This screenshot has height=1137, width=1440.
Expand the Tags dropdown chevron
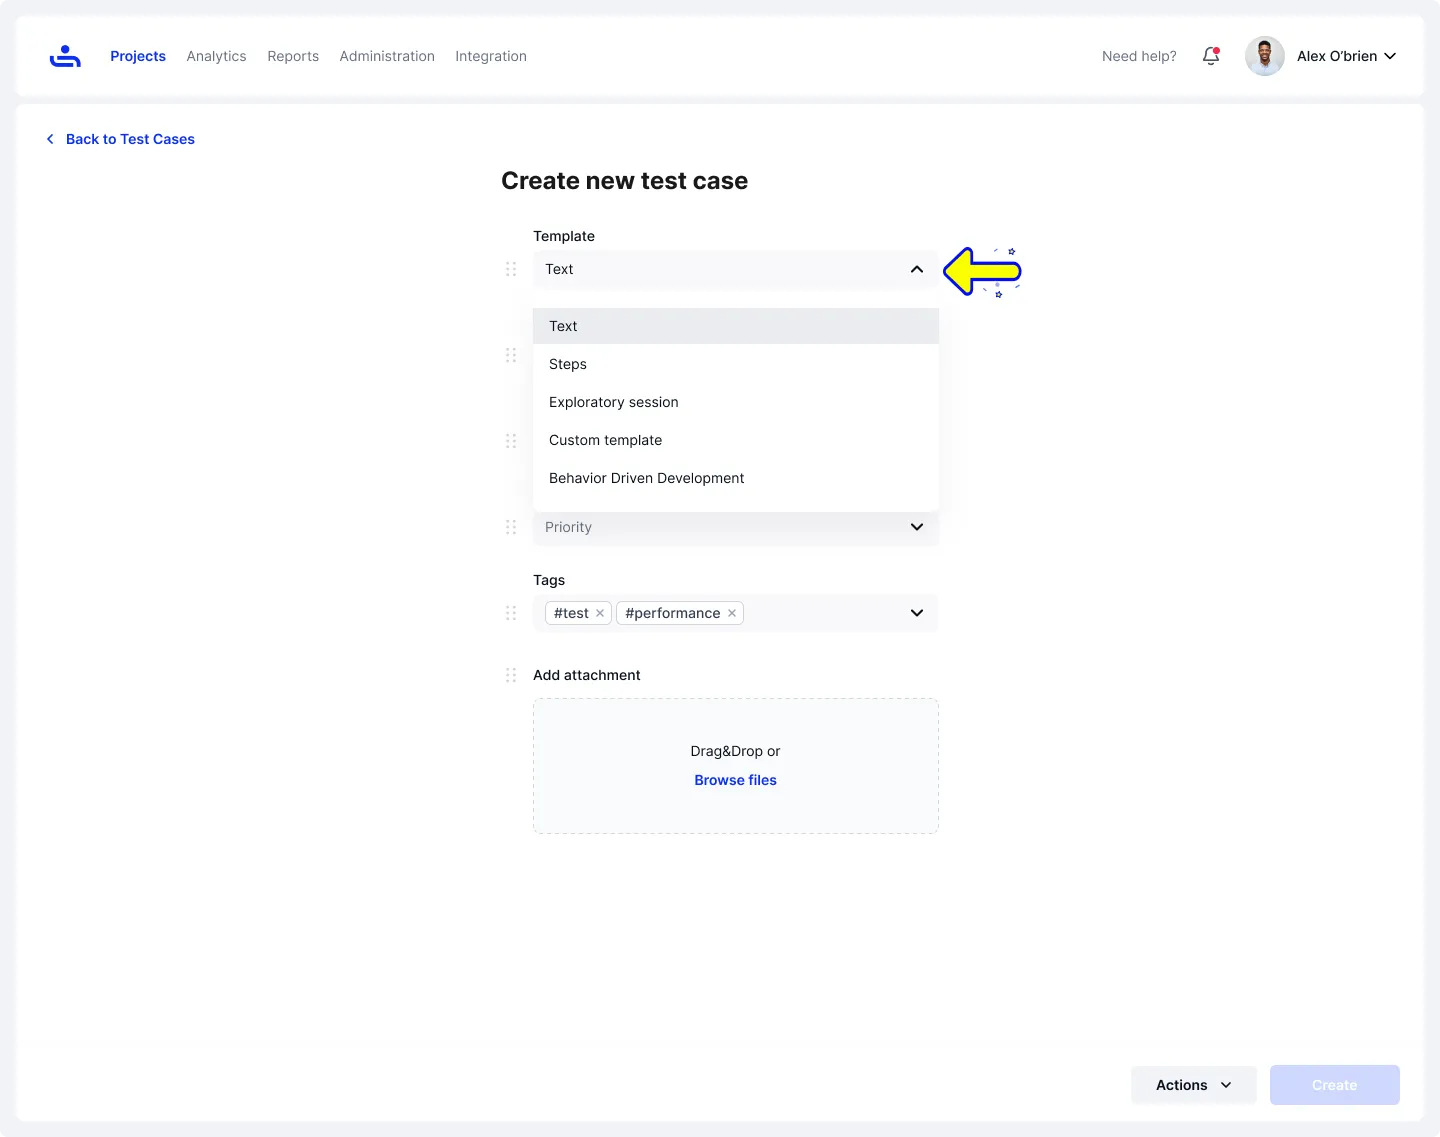[916, 613]
